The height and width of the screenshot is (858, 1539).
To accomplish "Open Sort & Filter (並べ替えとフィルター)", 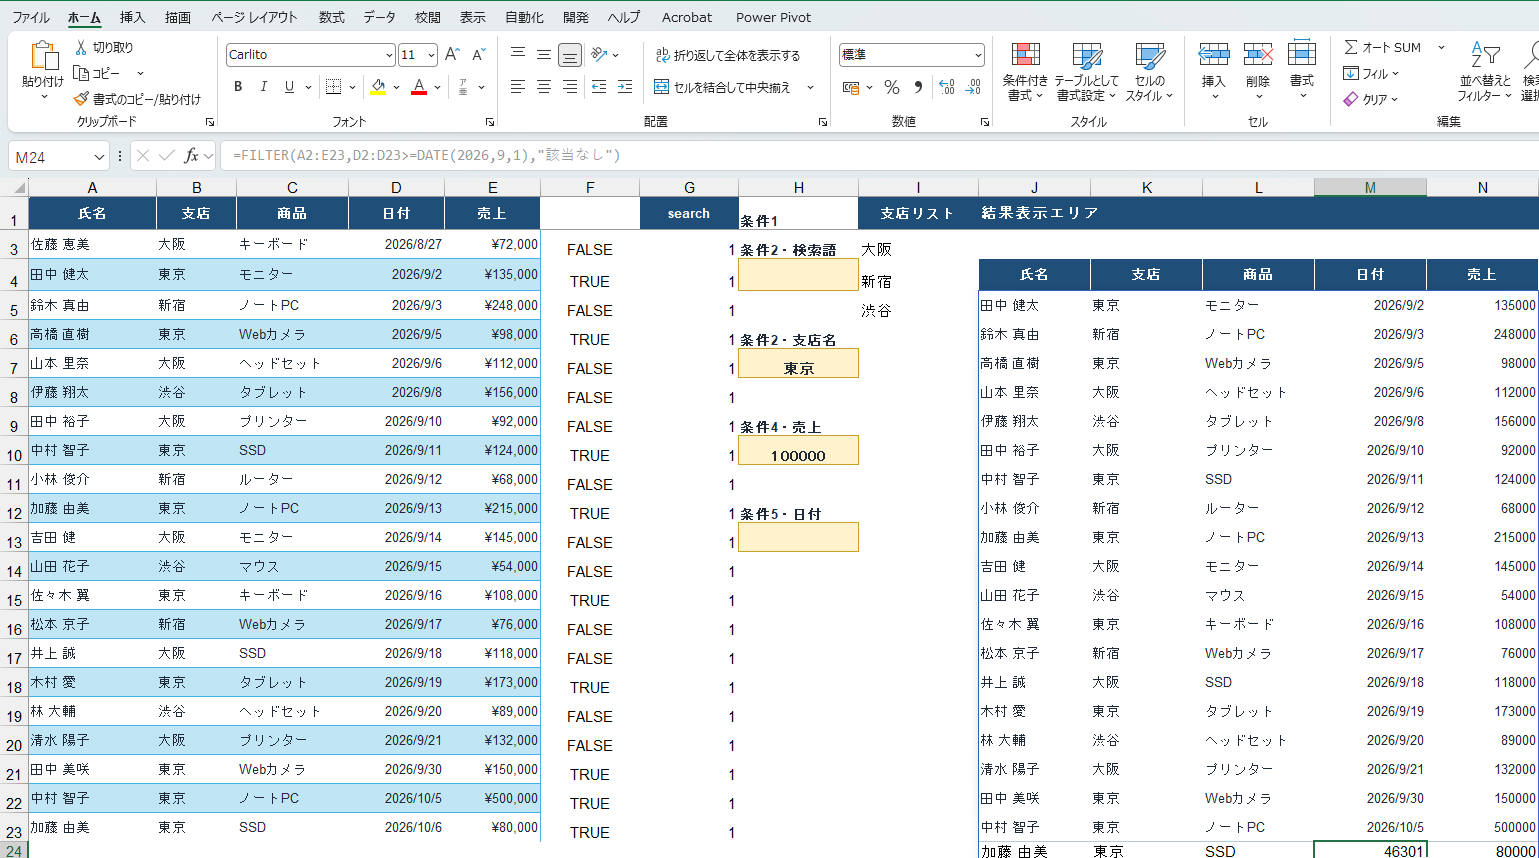I will tap(1485, 72).
